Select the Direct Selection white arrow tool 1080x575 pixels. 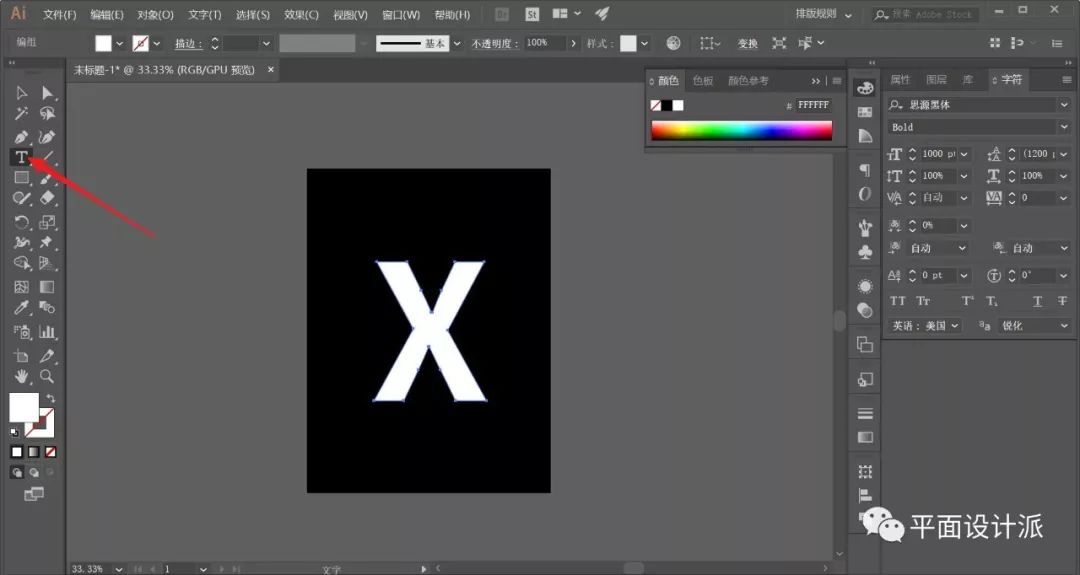tap(47, 93)
